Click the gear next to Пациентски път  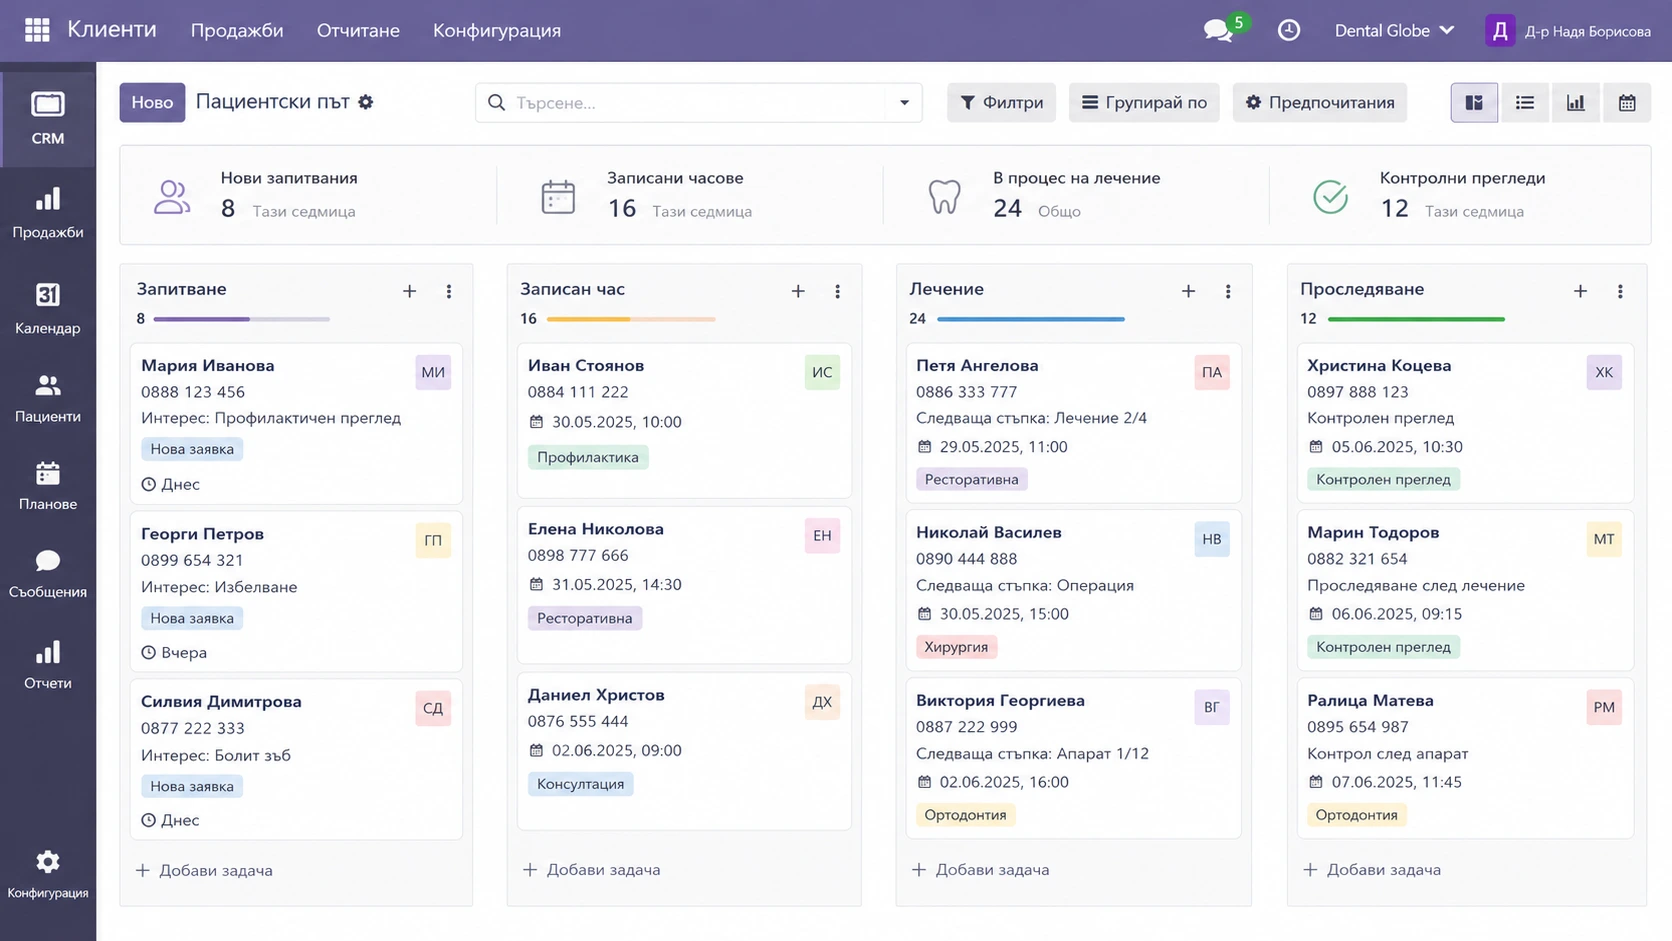point(366,102)
